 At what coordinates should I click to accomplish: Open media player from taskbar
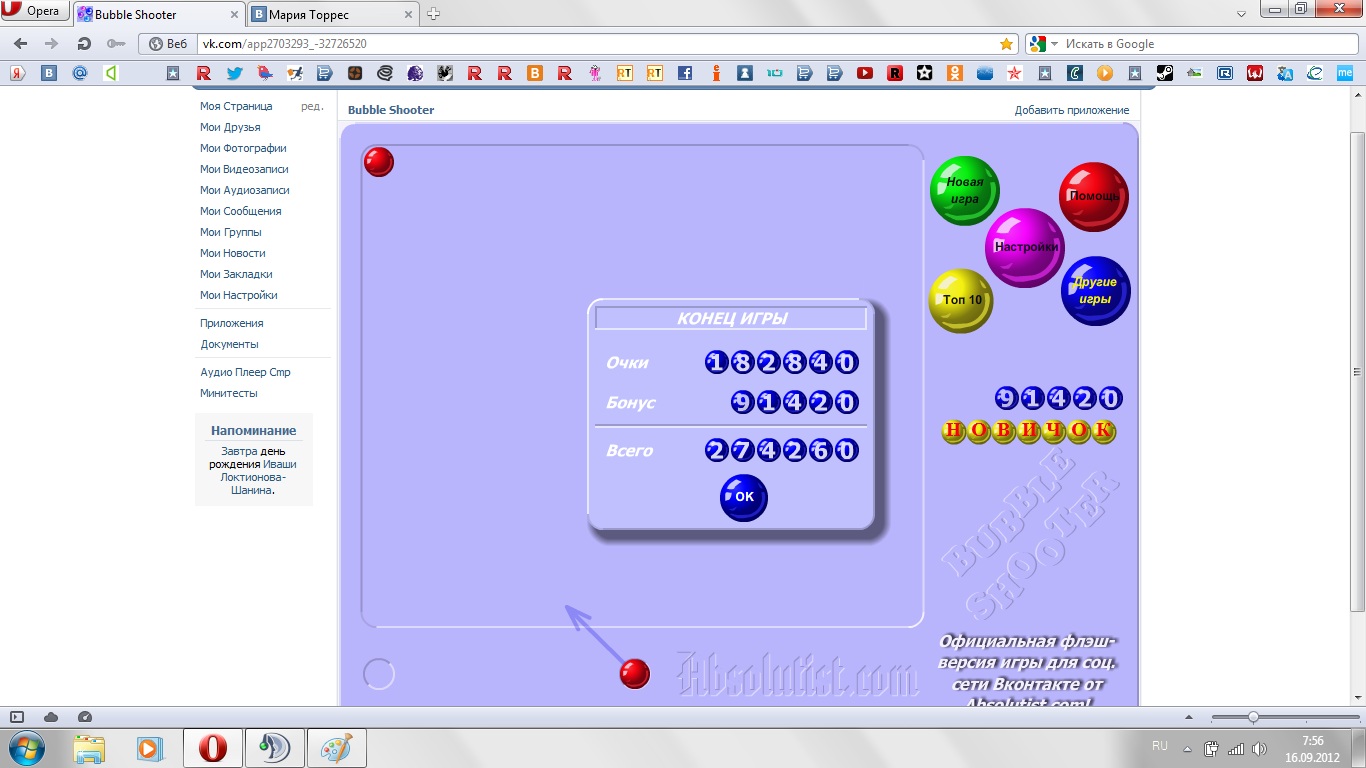point(150,748)
